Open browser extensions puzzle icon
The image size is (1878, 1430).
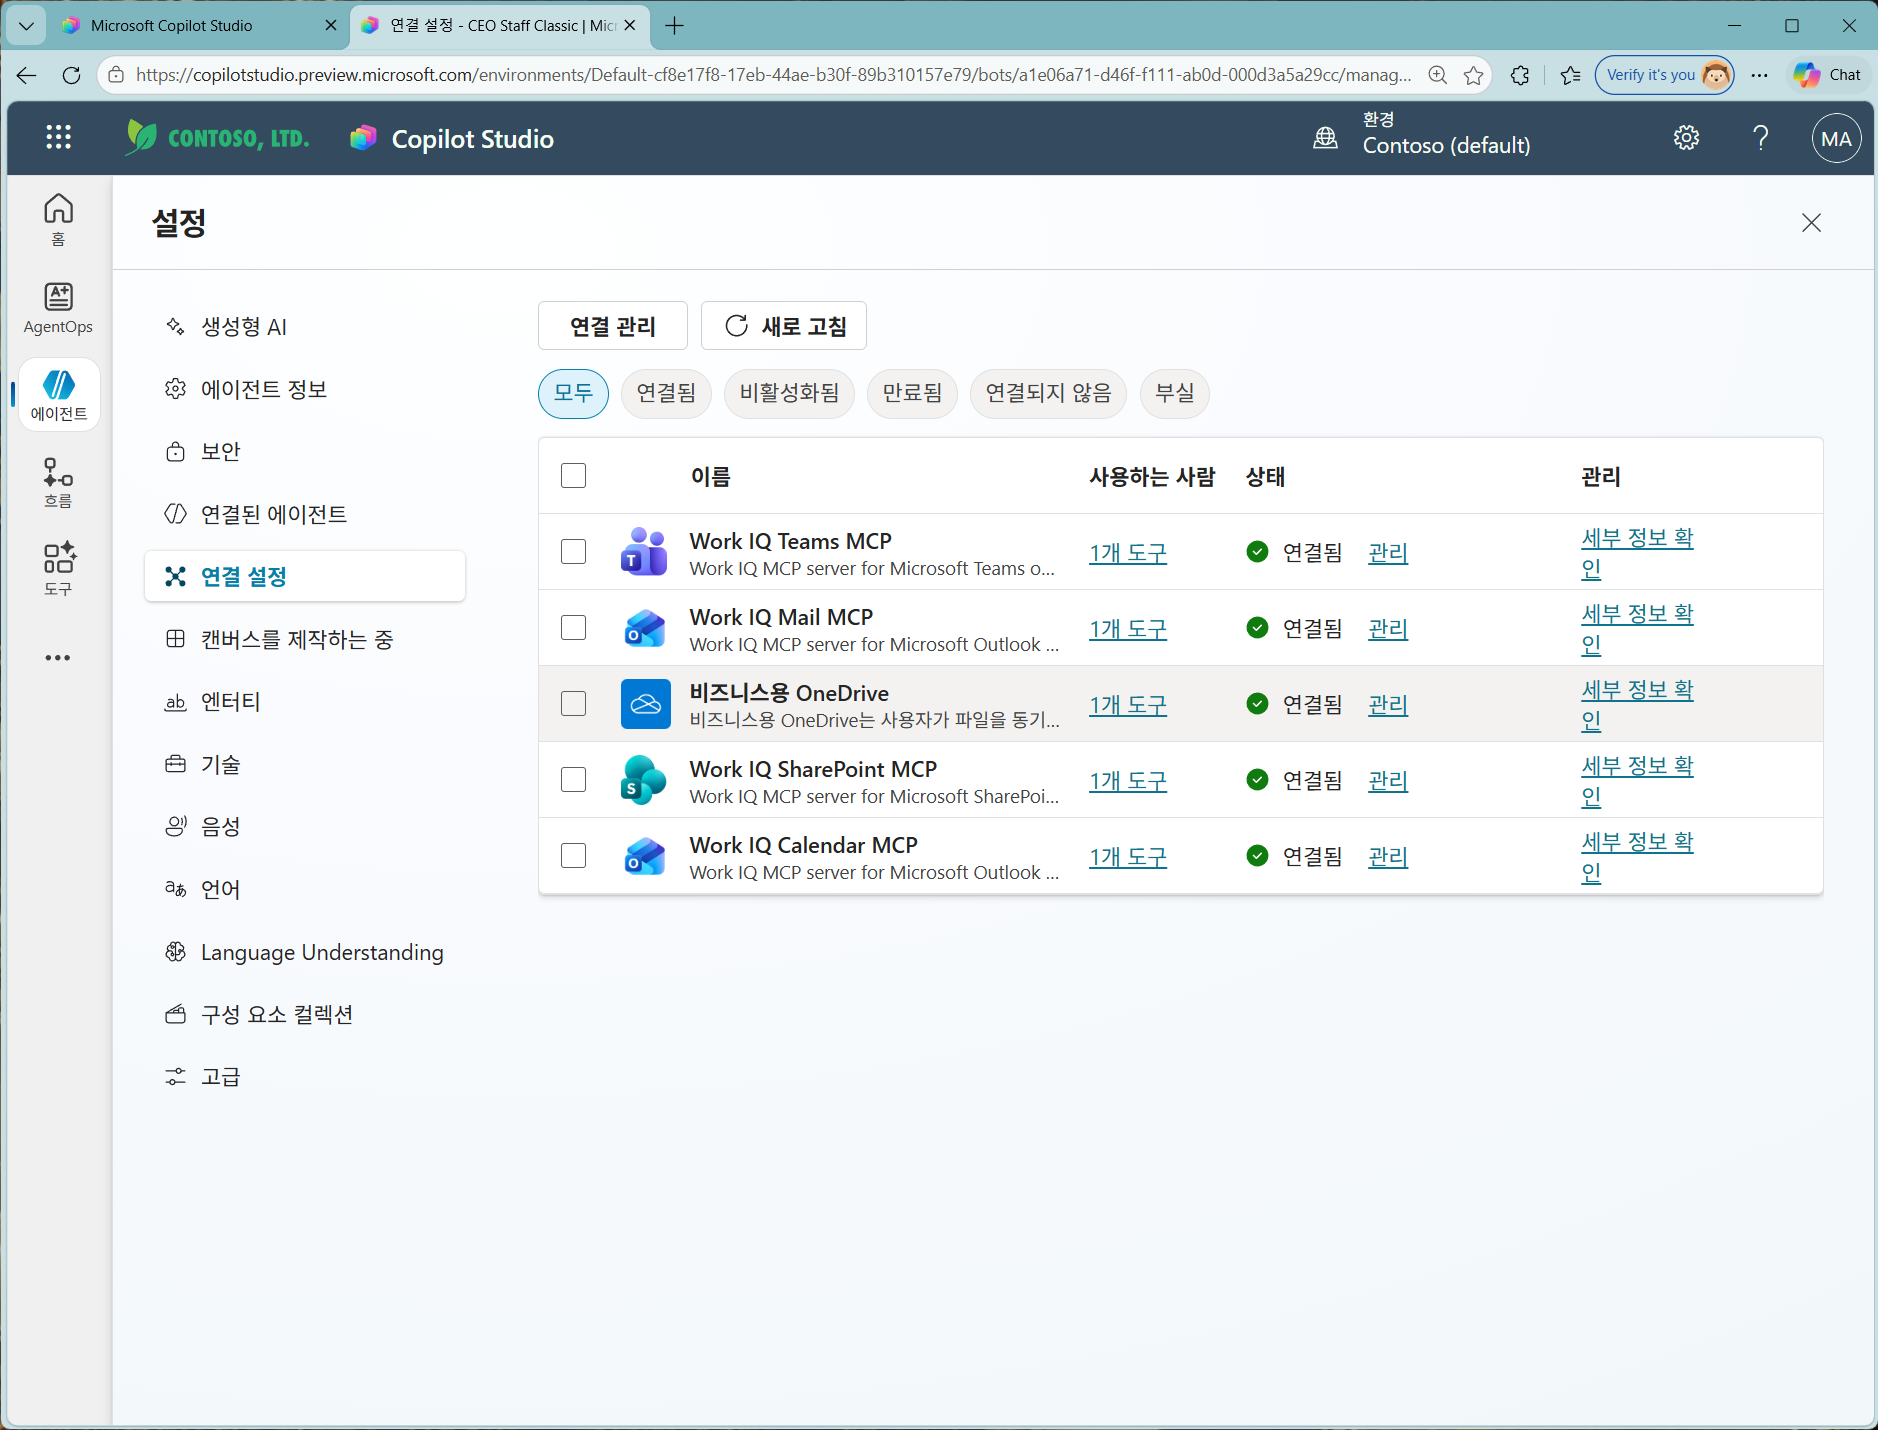[1520, 75]
